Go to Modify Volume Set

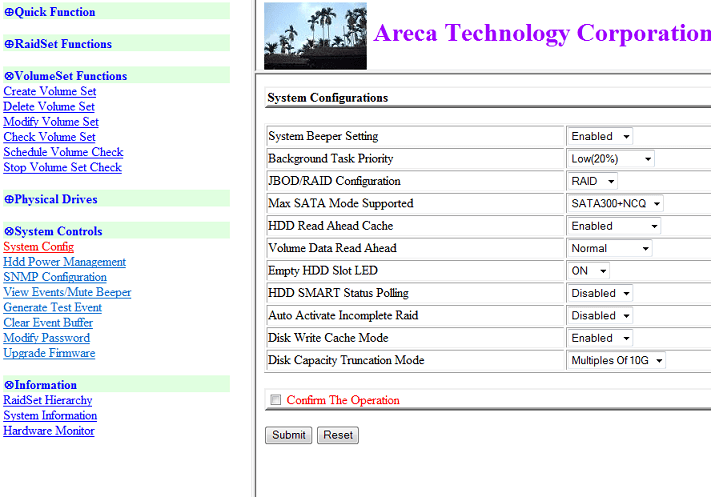(x=51, y=122)
